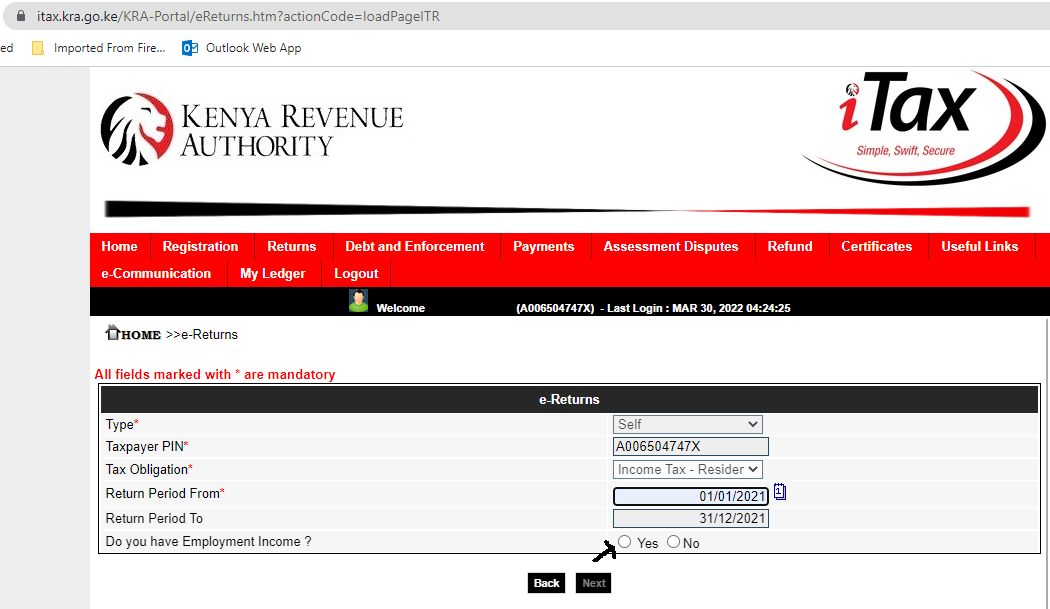Open the Imported From Fire bookmarks folder
Viewport: 1050px width, 609px height.
pos(38,47)
